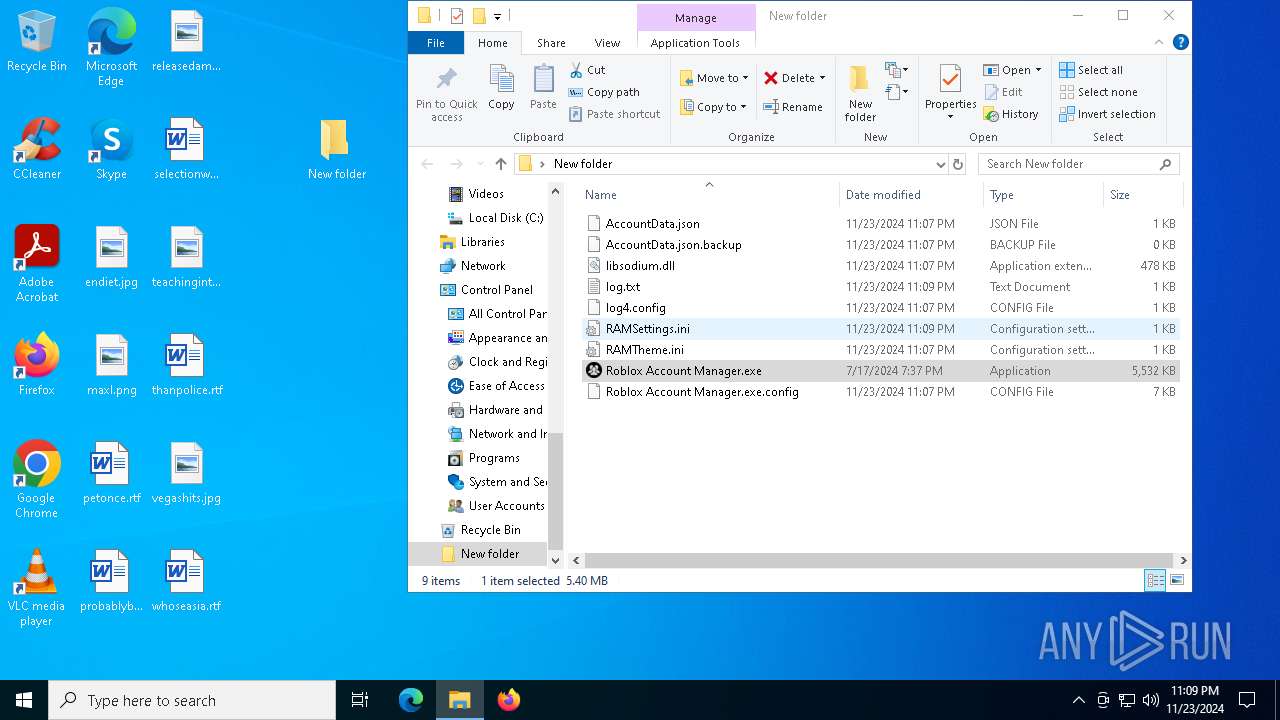Viewport: 1280px width, 720px height.
Task: Click the address bar path New folder
Action: [x=583, y=164]
